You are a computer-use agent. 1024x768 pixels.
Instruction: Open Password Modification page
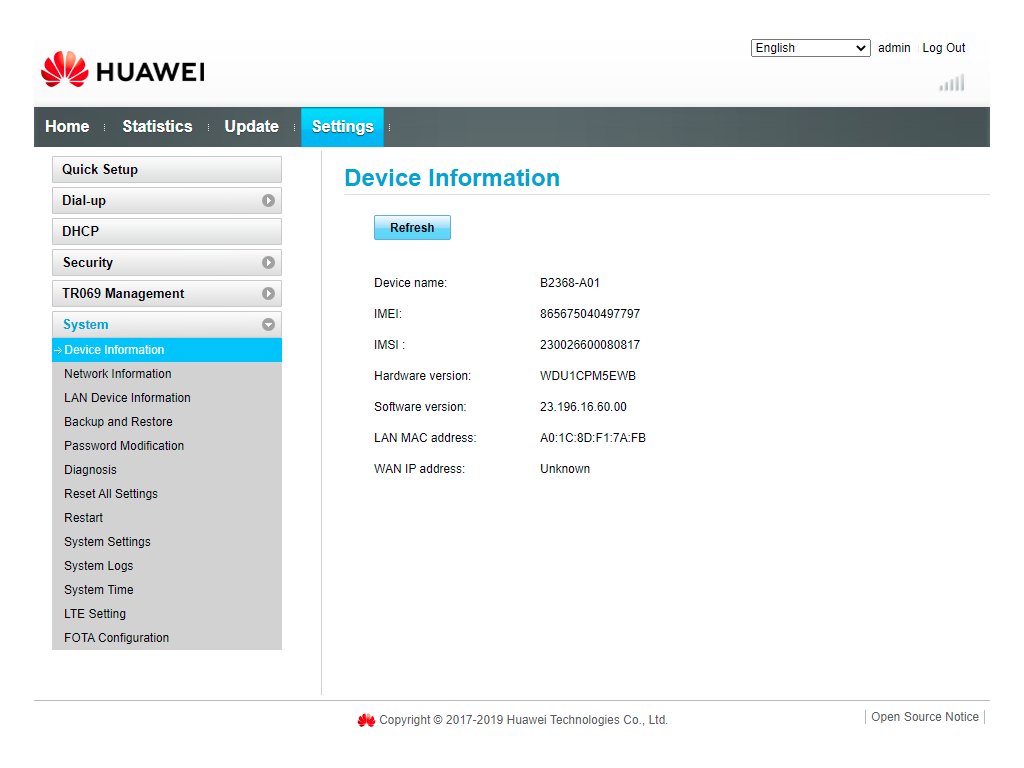point(124,446)
